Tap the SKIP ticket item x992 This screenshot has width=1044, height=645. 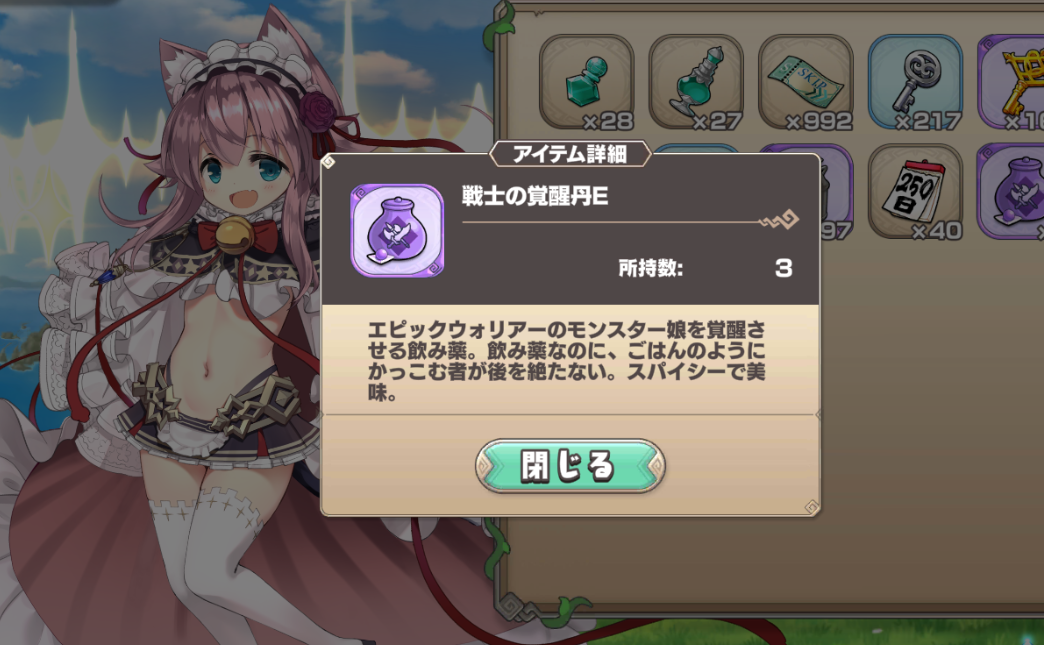806,82
